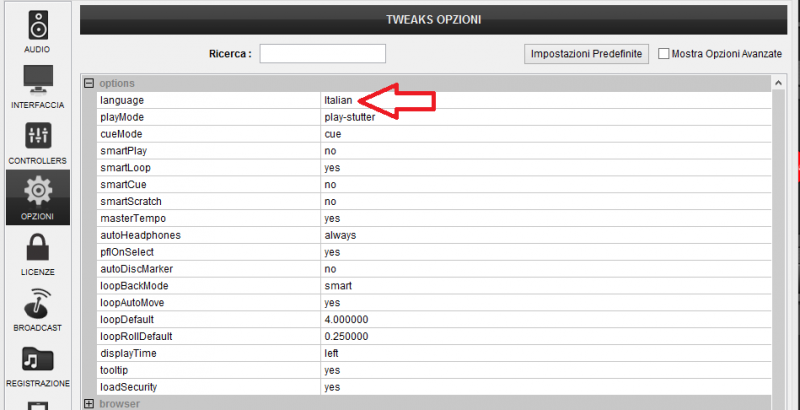
Task: Open the Licenze lock section
Action: tap(38, 253)
